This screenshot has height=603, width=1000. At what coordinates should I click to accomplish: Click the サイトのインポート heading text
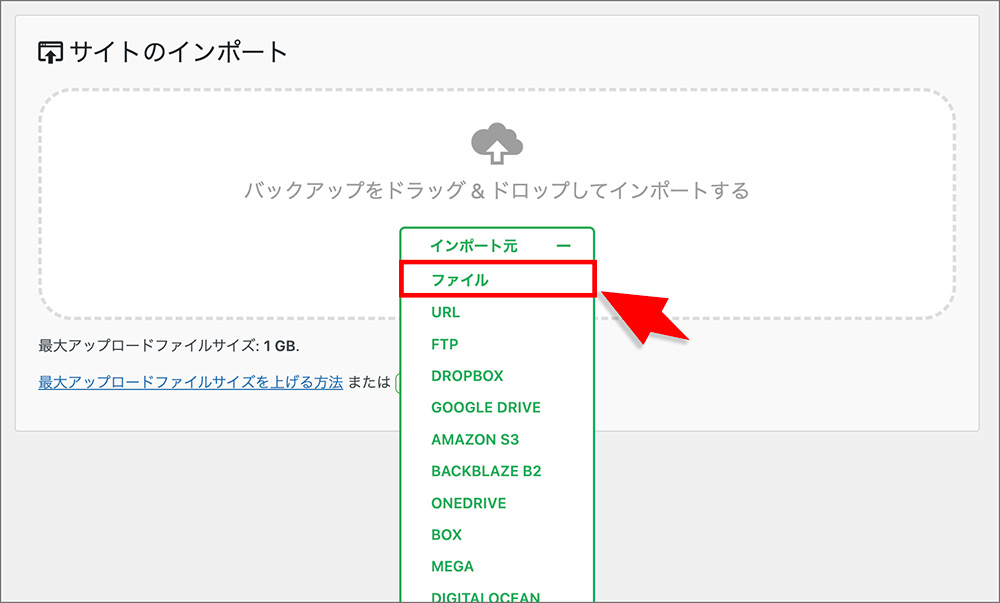click(x=178, y=52)
